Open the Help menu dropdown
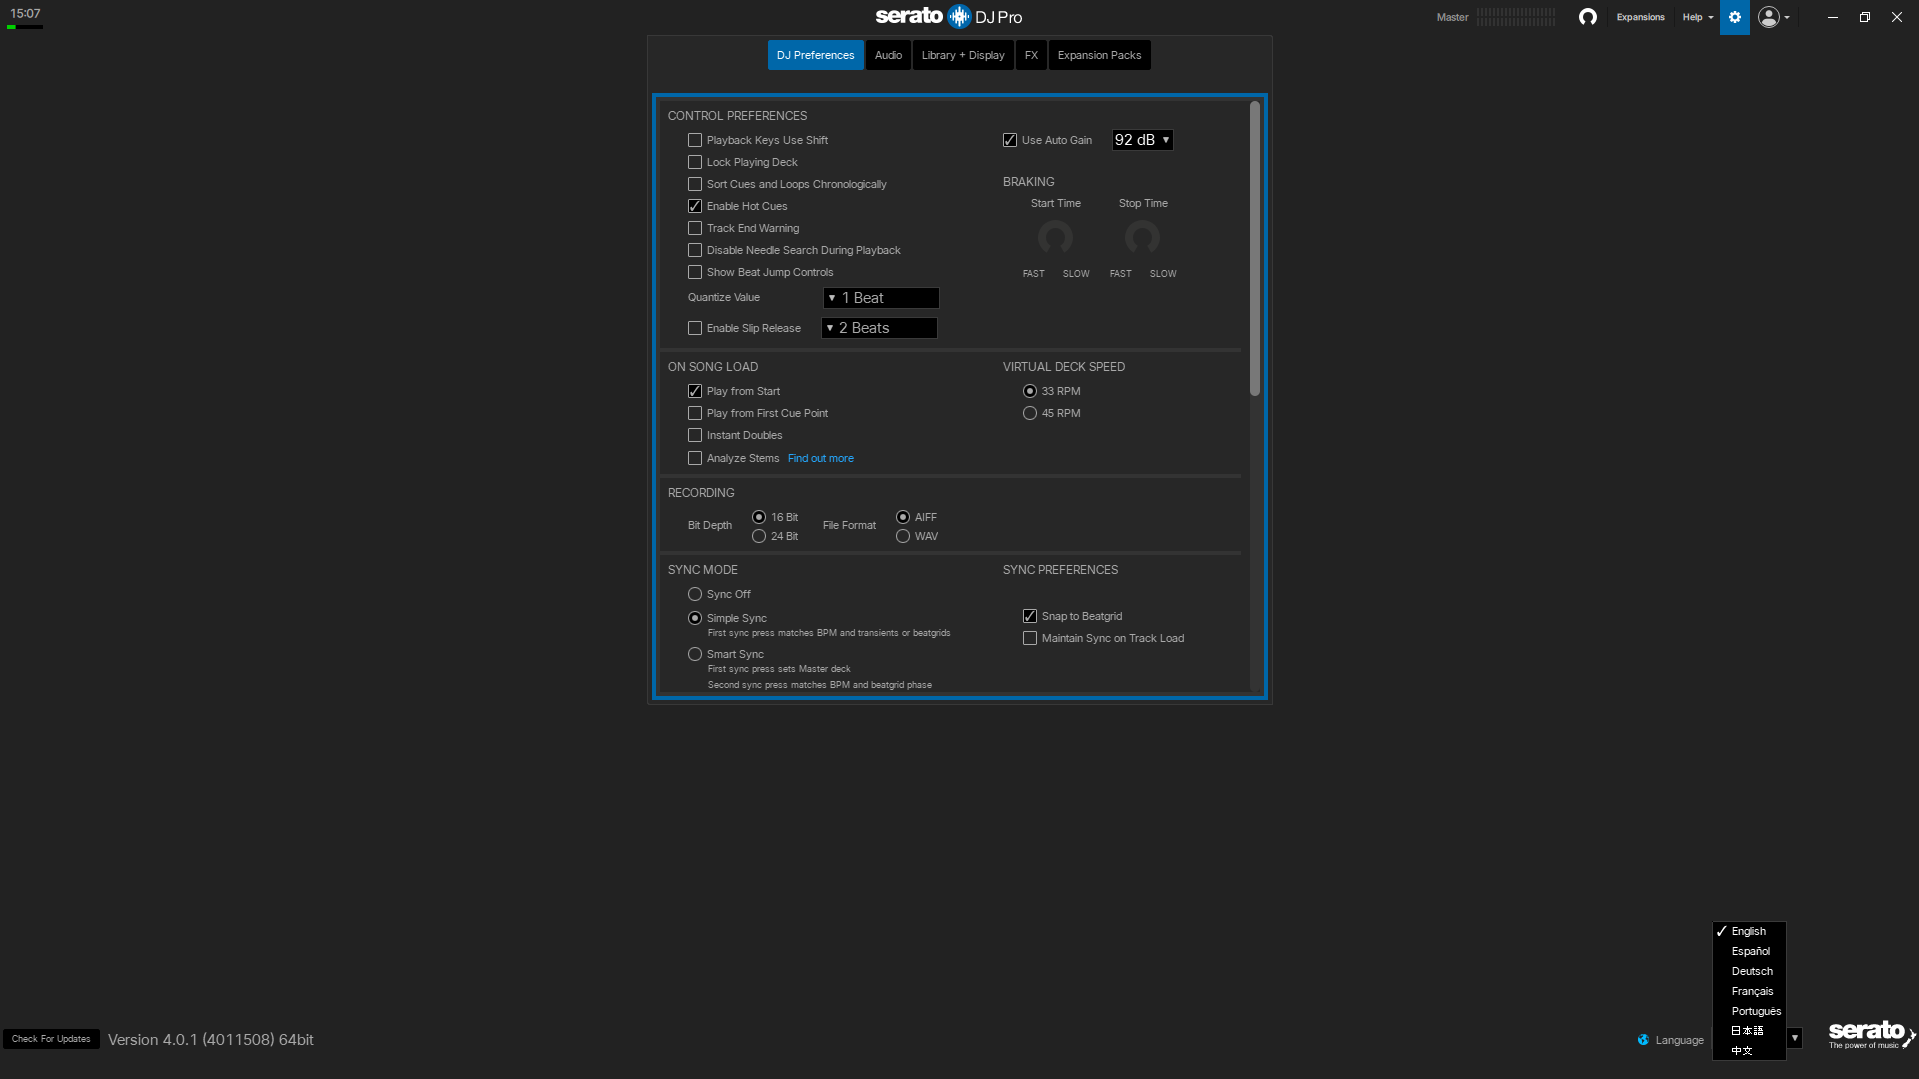Viewport: 1919px width, 1079px height. (x=1697, y=17)
